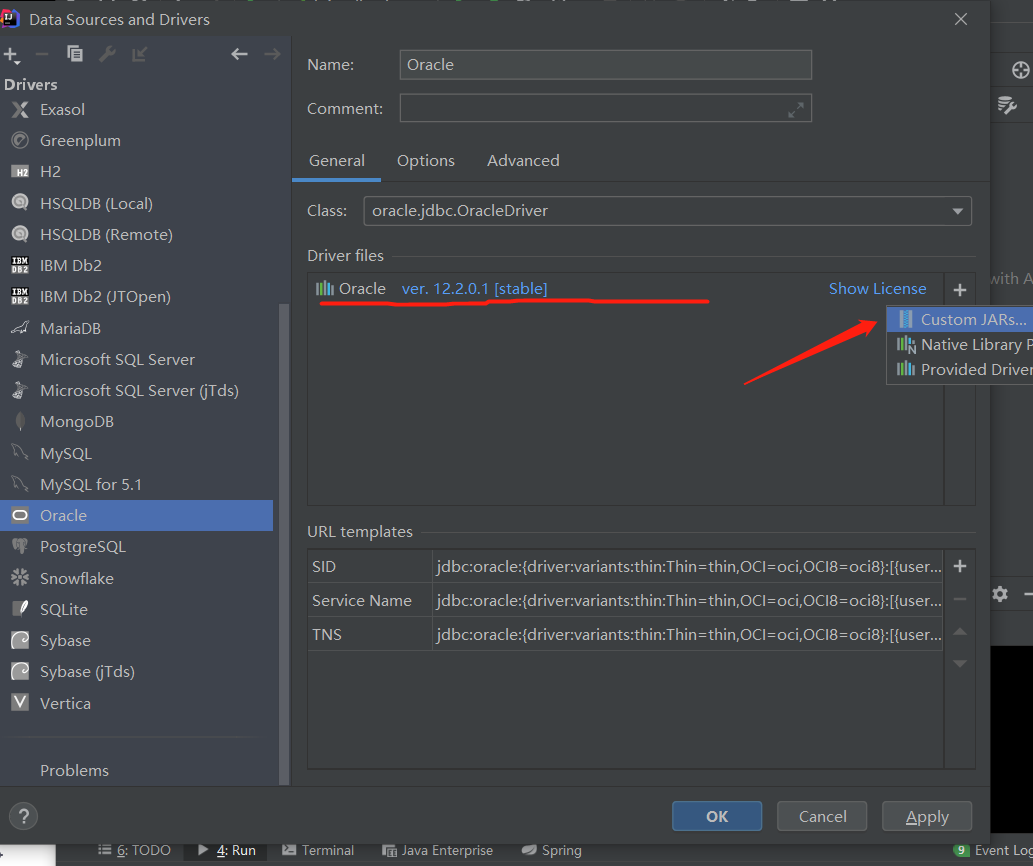This screenshot has height=866, width=1033.
Task: Click the back arrow navigation icon
Action: (239, 54)
